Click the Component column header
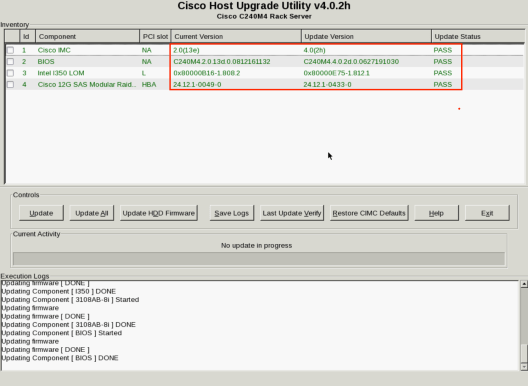 coord(88,36)
